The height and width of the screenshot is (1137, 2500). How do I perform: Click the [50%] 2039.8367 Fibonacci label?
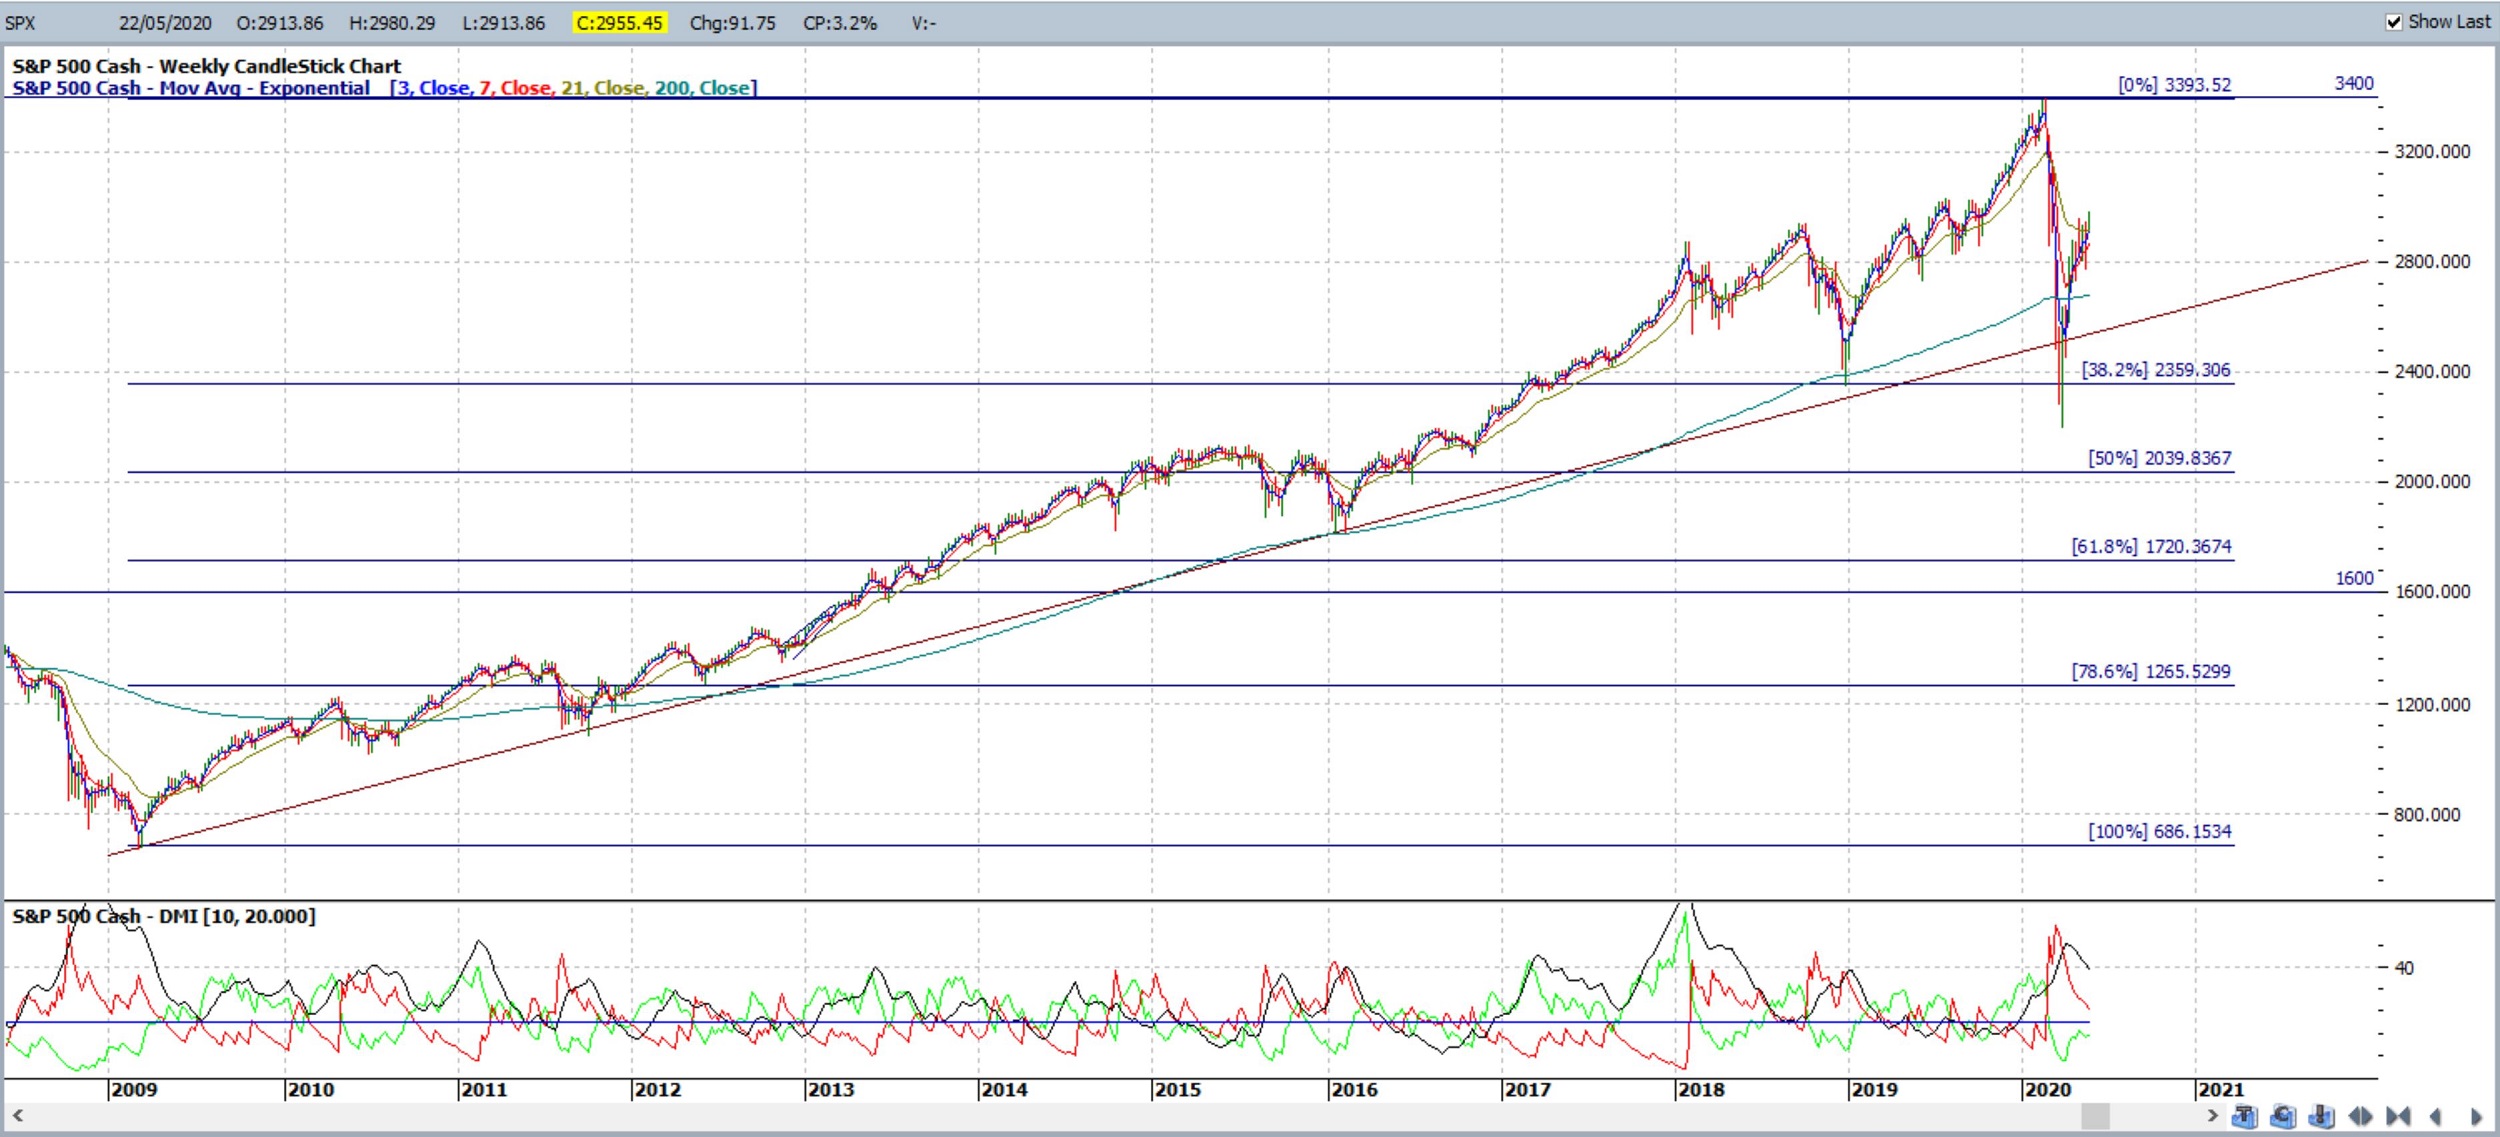(x=2160, y=458)
